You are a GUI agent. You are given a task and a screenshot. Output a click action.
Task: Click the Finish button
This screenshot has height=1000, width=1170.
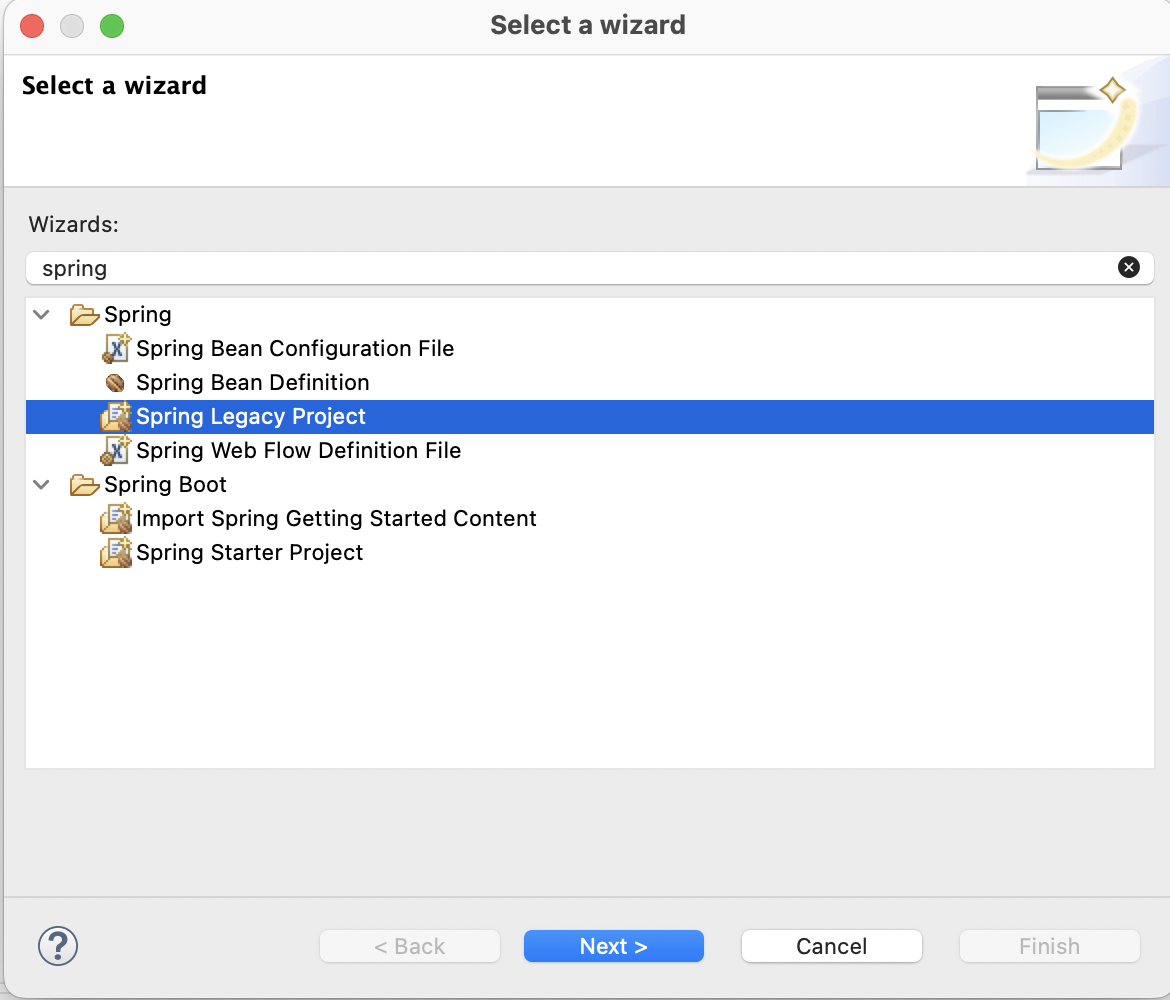1049,946
